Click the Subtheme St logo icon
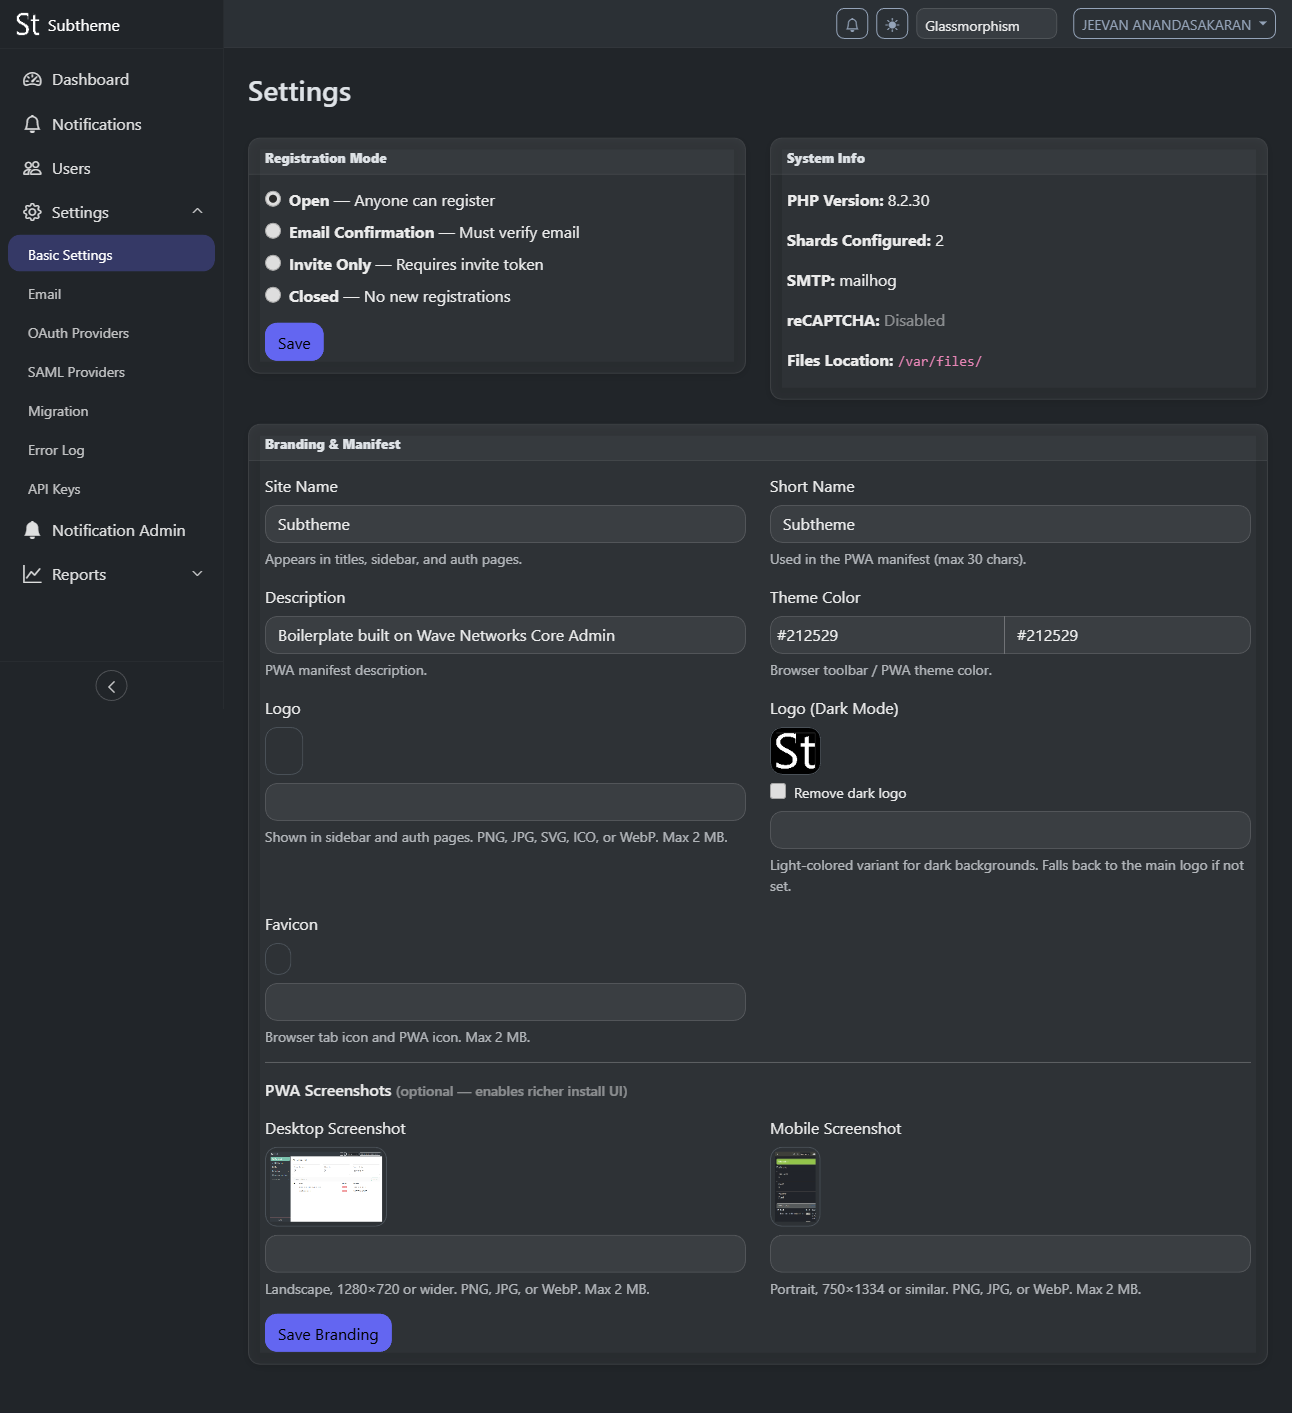Image resolution: width=1292 pixels, height=1413 pixels. tap(28, 25)
